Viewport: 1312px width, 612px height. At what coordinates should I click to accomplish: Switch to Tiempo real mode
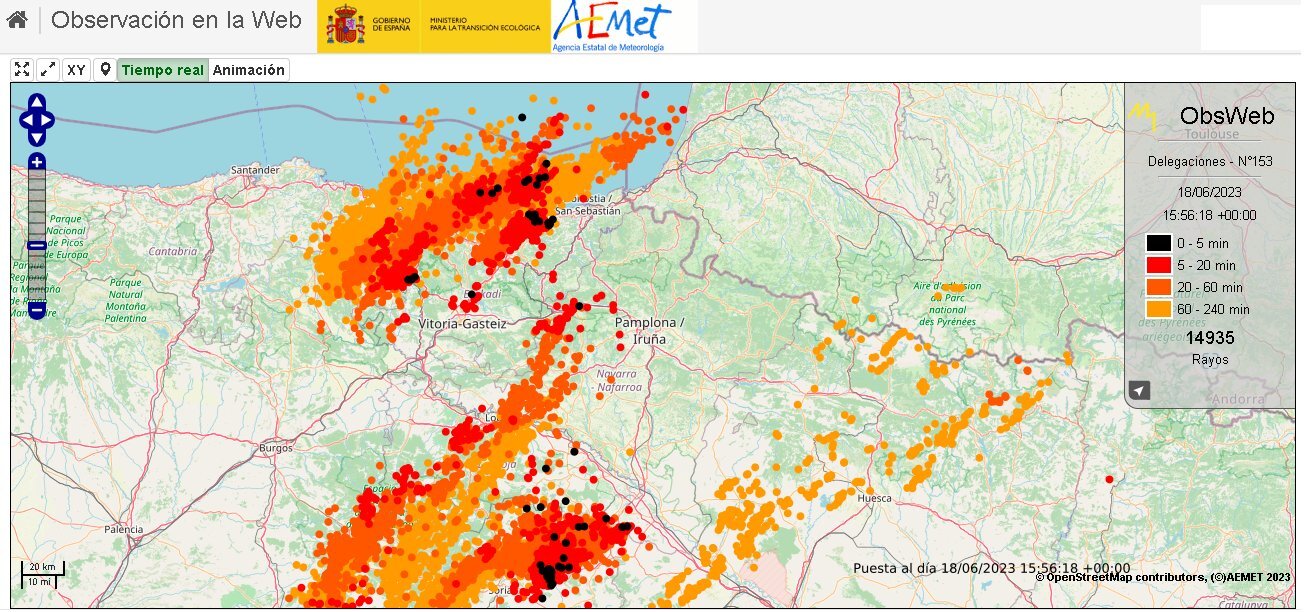click(162, 70)
